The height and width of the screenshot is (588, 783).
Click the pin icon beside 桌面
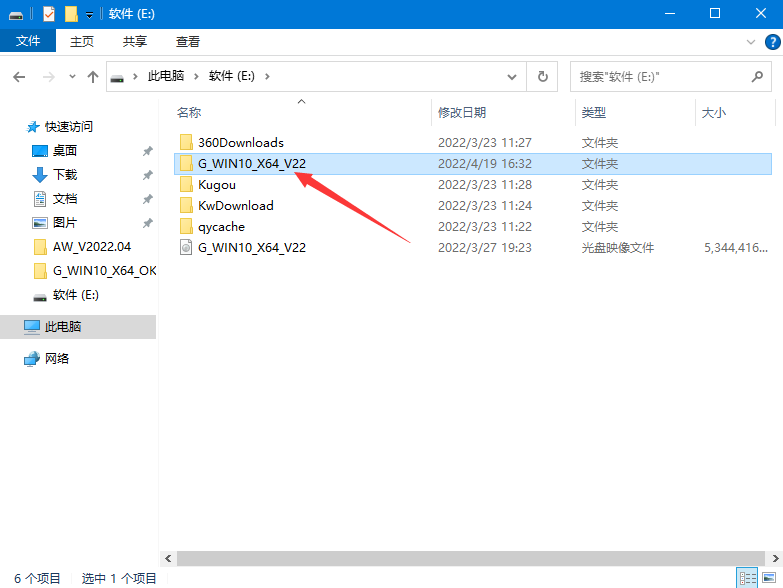(147, 151)
